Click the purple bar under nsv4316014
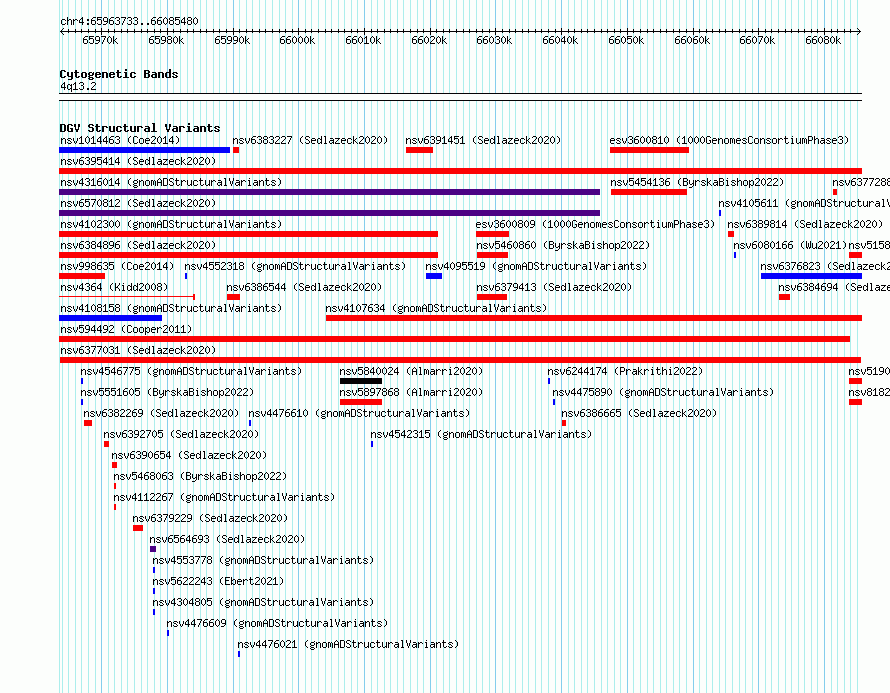 (x=329, y=192)
